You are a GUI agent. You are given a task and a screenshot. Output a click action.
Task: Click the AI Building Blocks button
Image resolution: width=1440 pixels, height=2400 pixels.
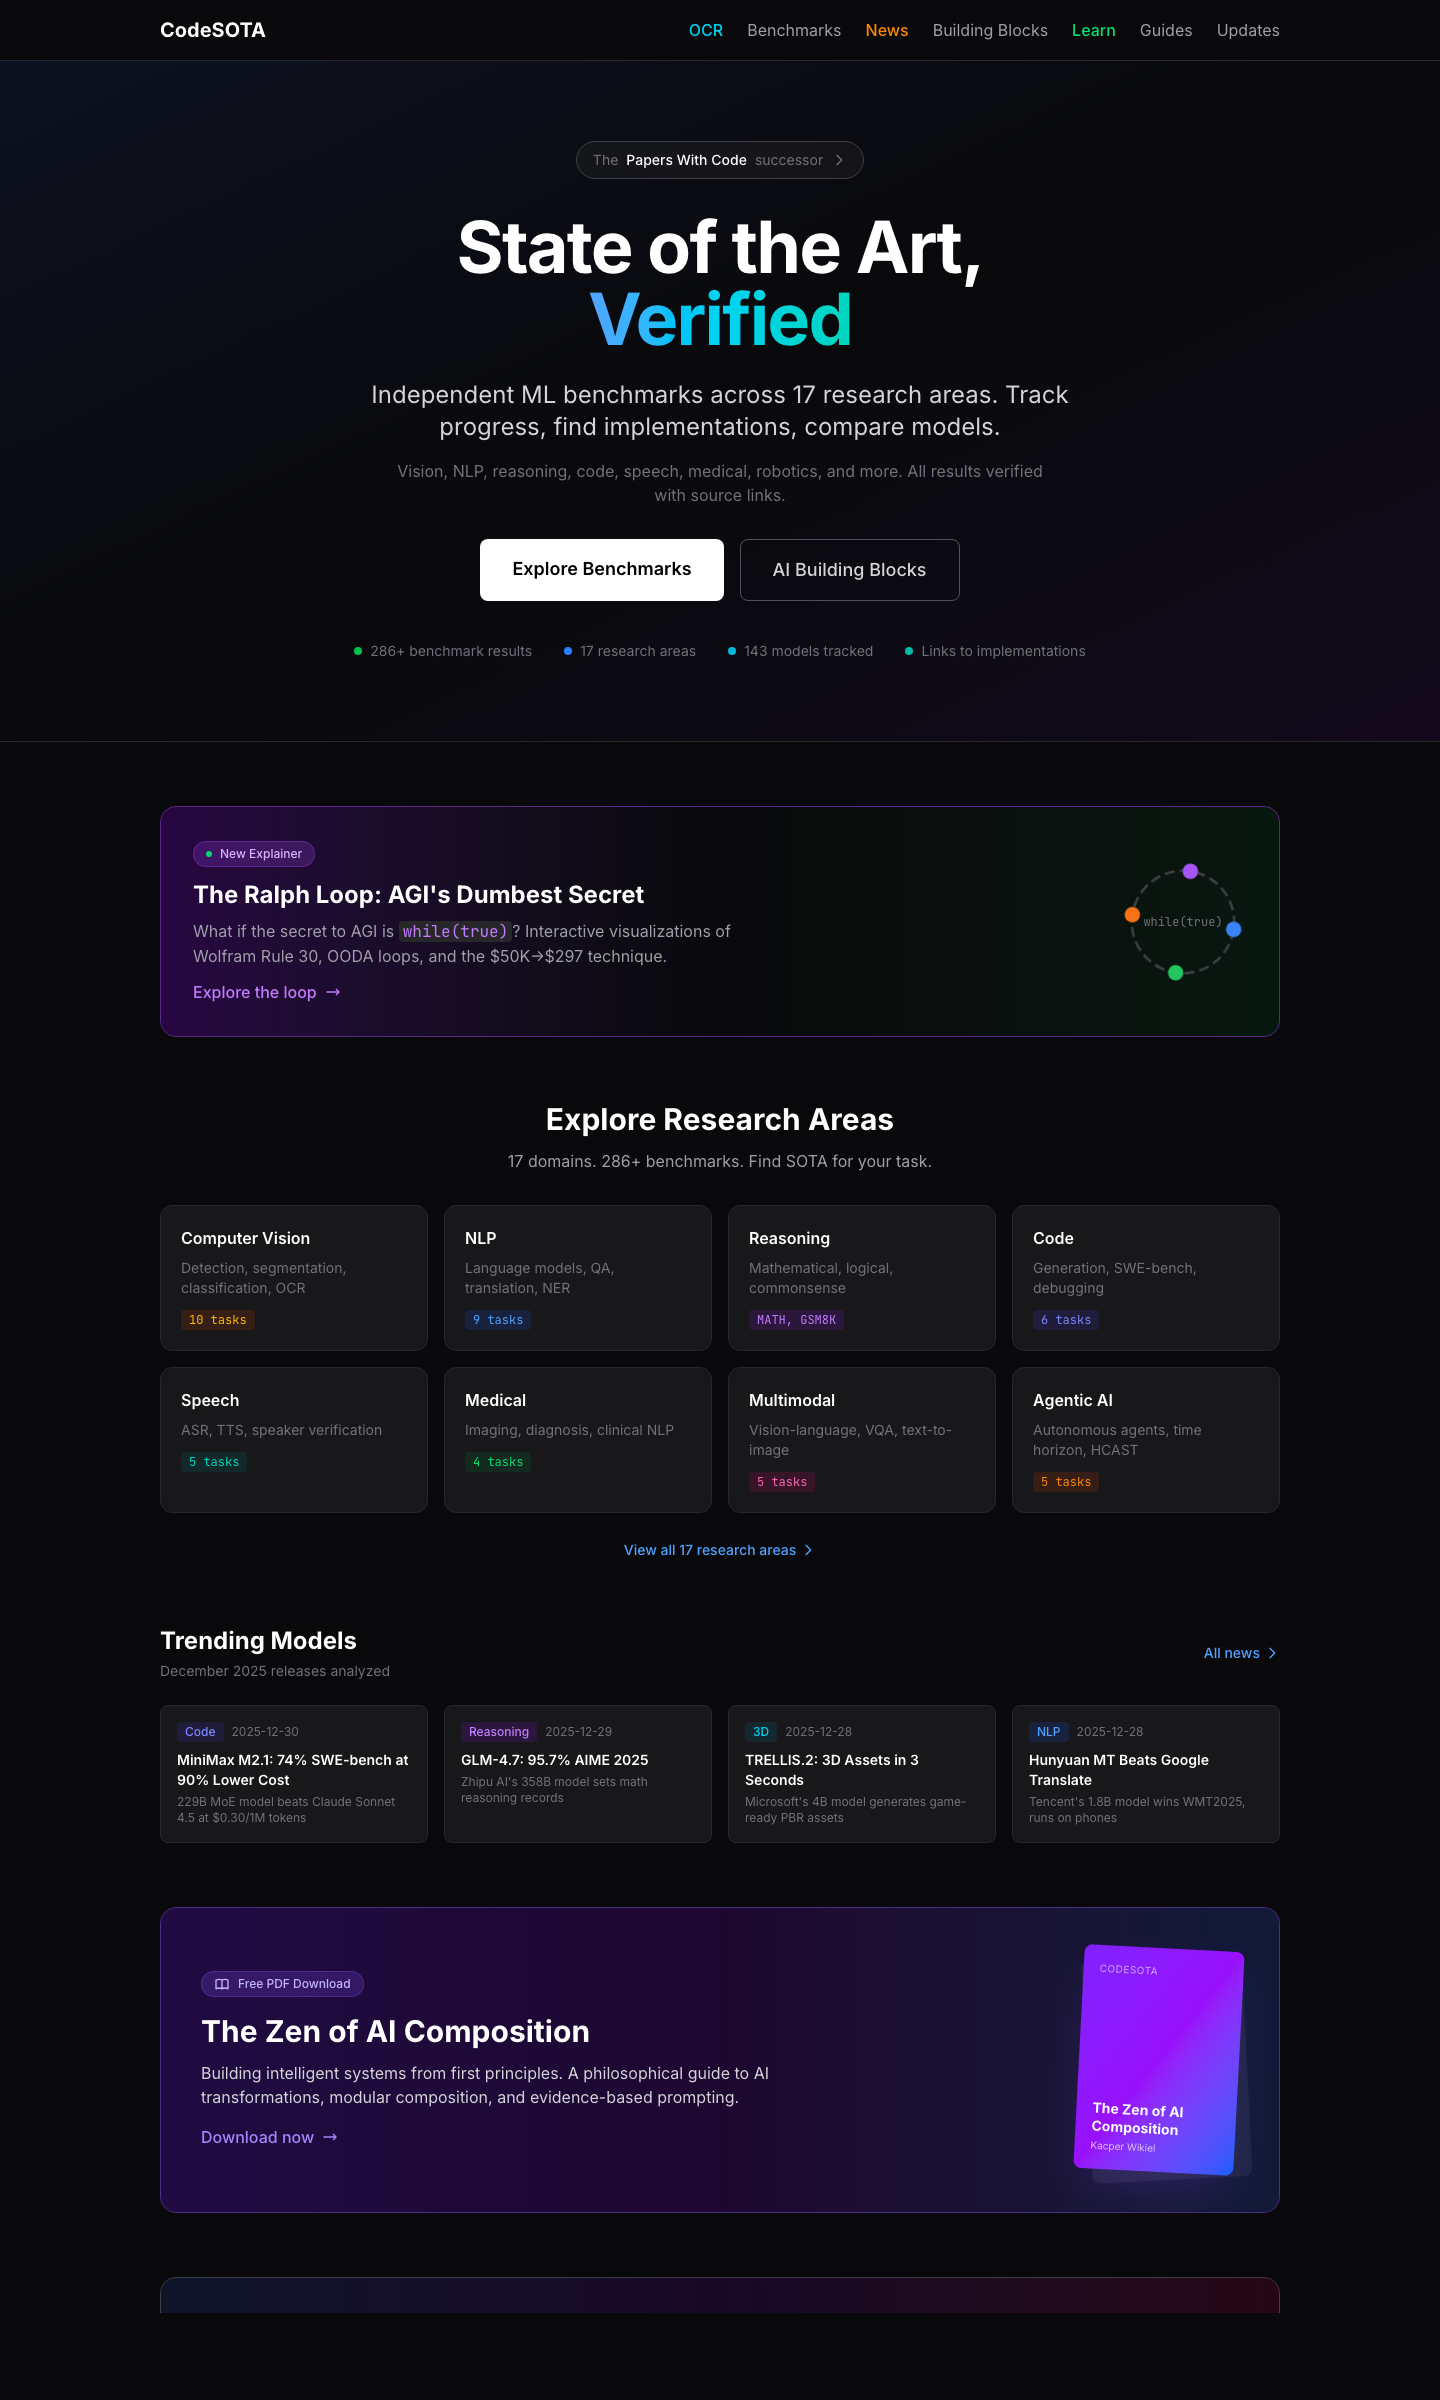[x=850, y=570]
